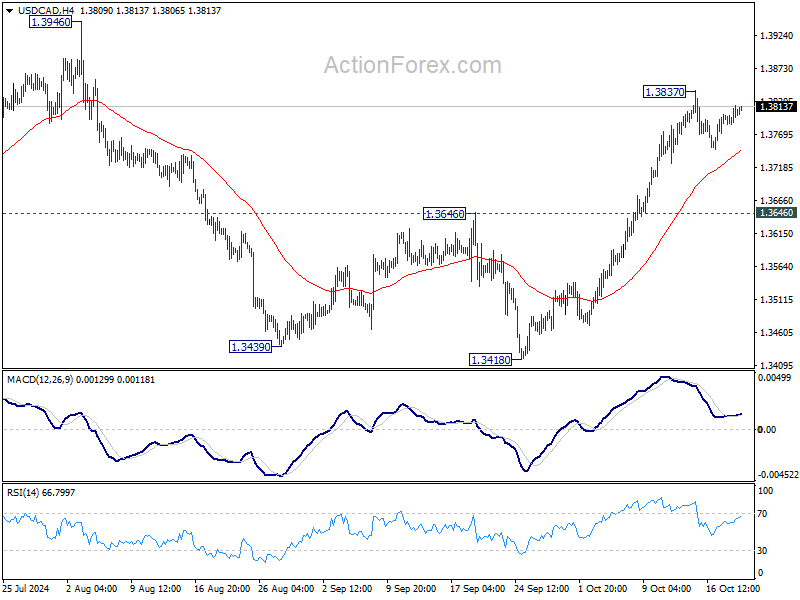Click the 25 Jul 2024 date label
Image resolution: width=800 pixels, height=600 pixels.
click(26, 588)
